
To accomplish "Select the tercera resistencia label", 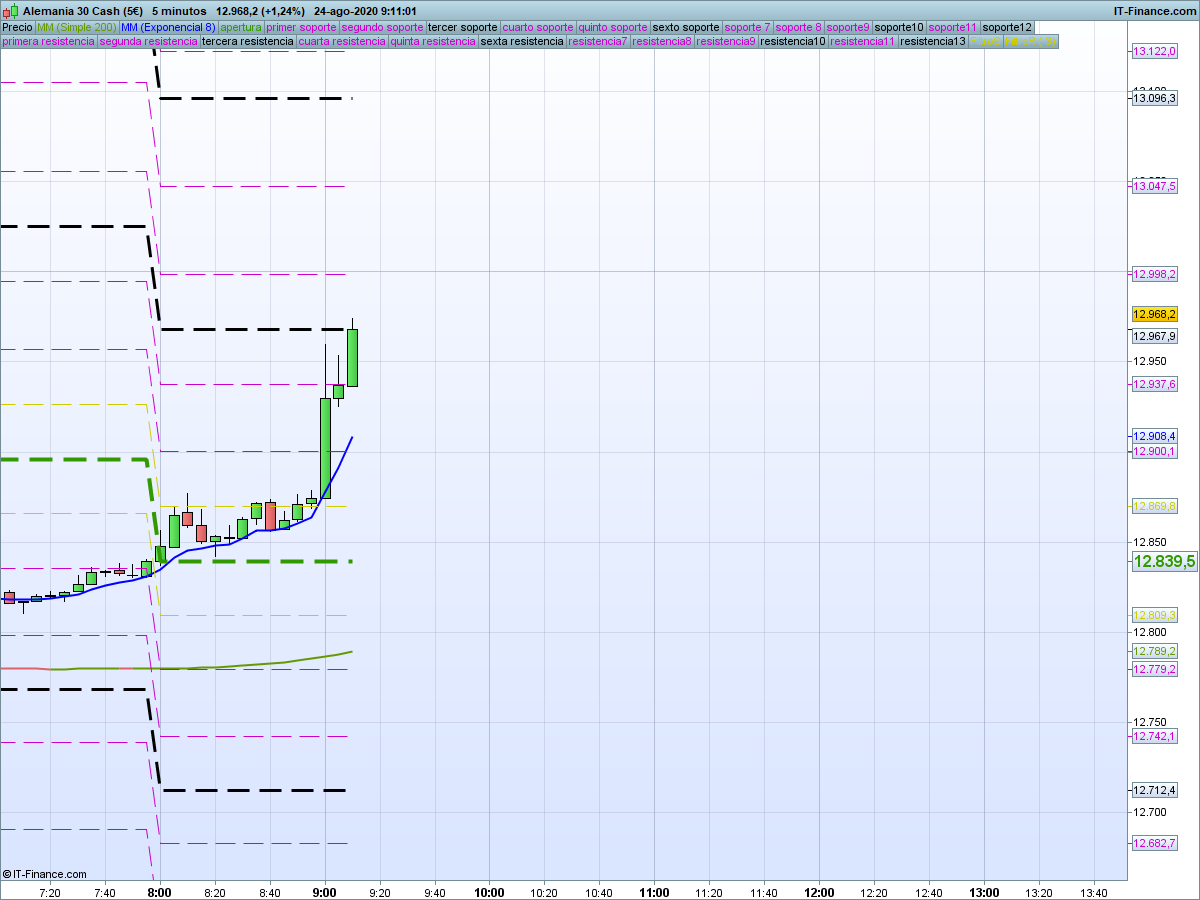I will [247, 42].
